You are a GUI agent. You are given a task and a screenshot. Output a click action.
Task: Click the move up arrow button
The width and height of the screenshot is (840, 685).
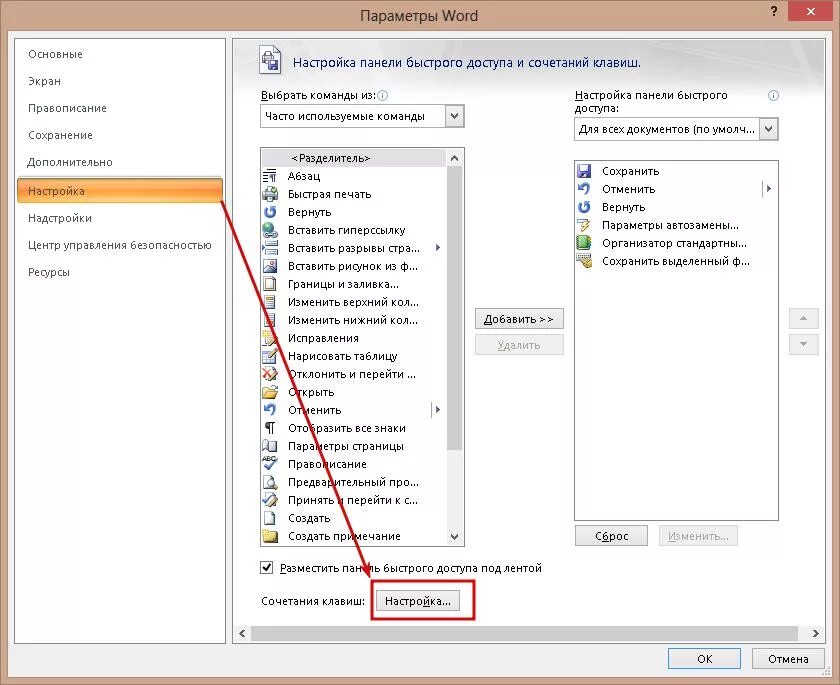(803, 319)
